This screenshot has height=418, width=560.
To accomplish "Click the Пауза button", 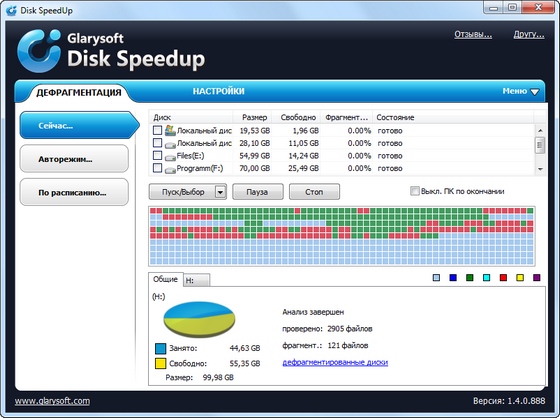I will [x=258, y=192].
